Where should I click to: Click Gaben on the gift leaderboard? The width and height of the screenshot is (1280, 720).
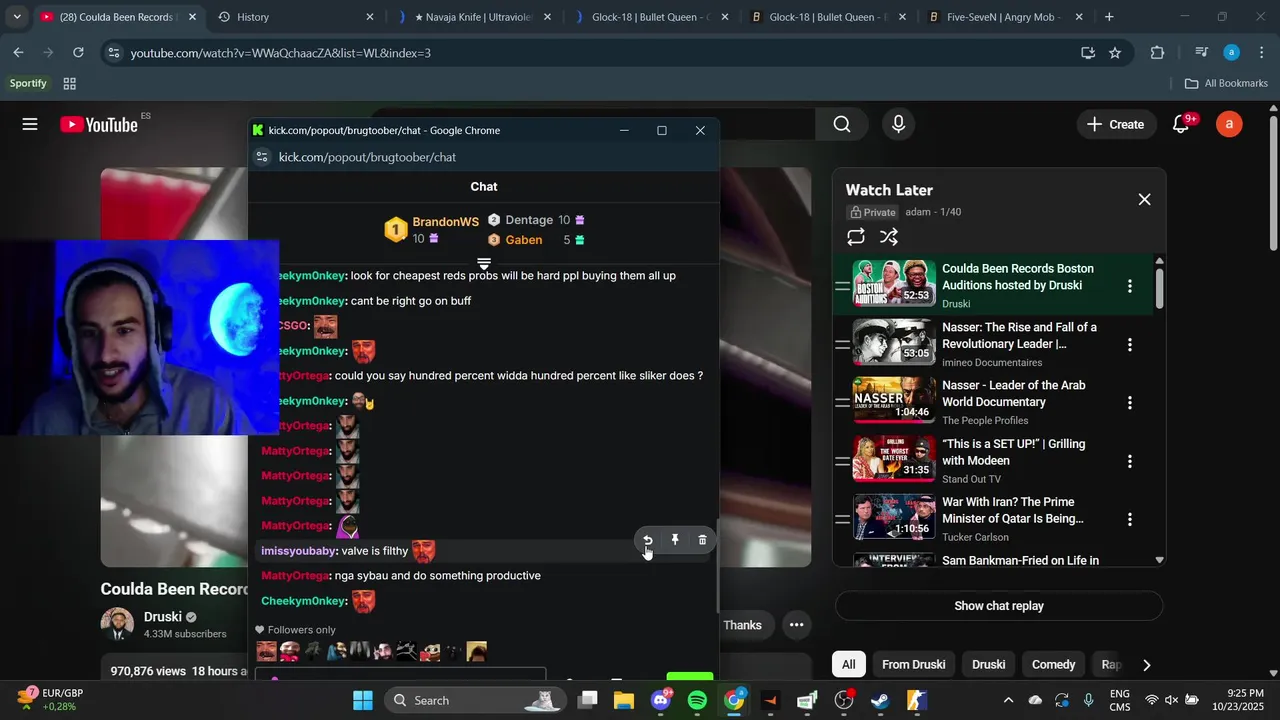[x=524, y=240]
